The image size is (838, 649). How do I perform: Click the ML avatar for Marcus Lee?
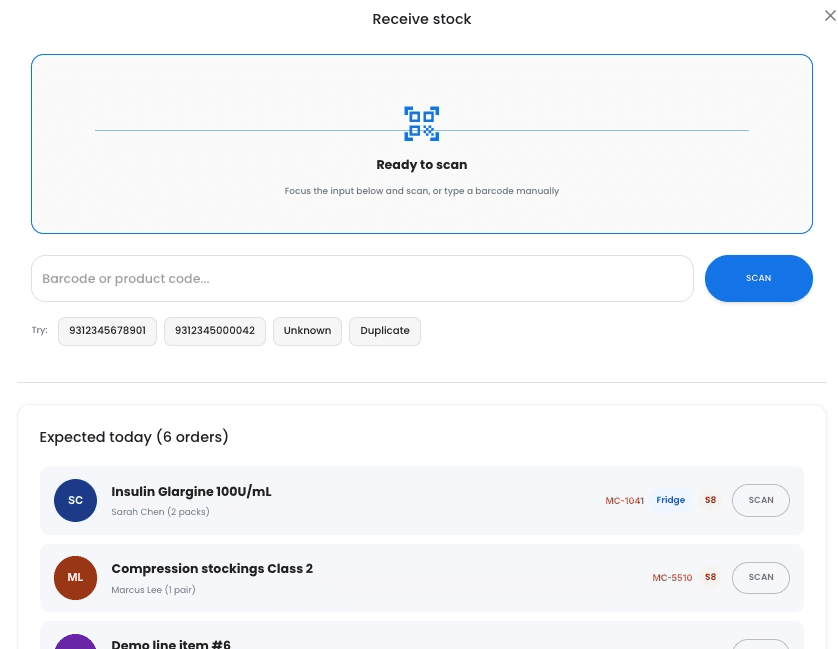[x=75, y=578]
